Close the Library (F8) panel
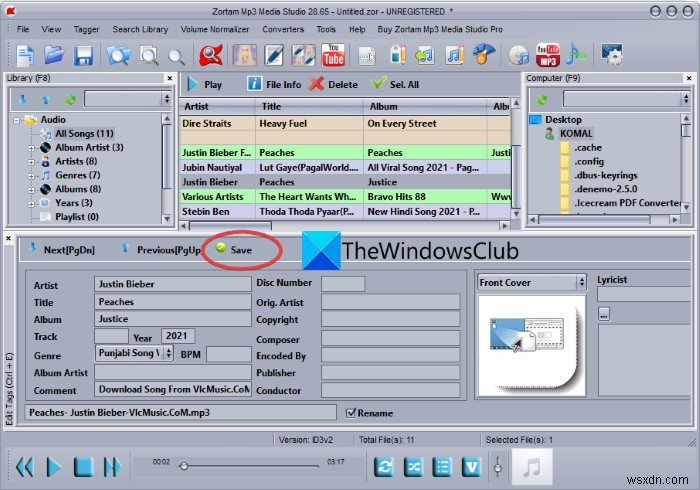This screenshot has height=490, width=700. click(x=170, y=78)
